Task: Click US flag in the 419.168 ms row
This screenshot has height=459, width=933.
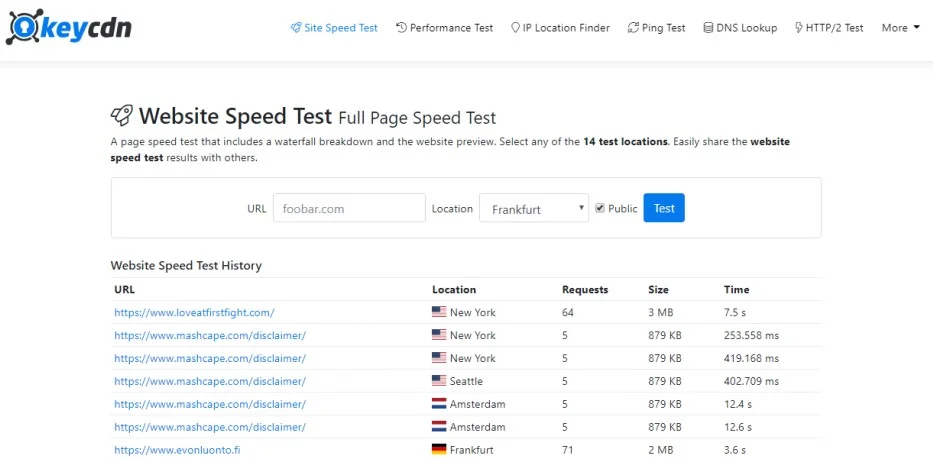Action: [439, 358]
